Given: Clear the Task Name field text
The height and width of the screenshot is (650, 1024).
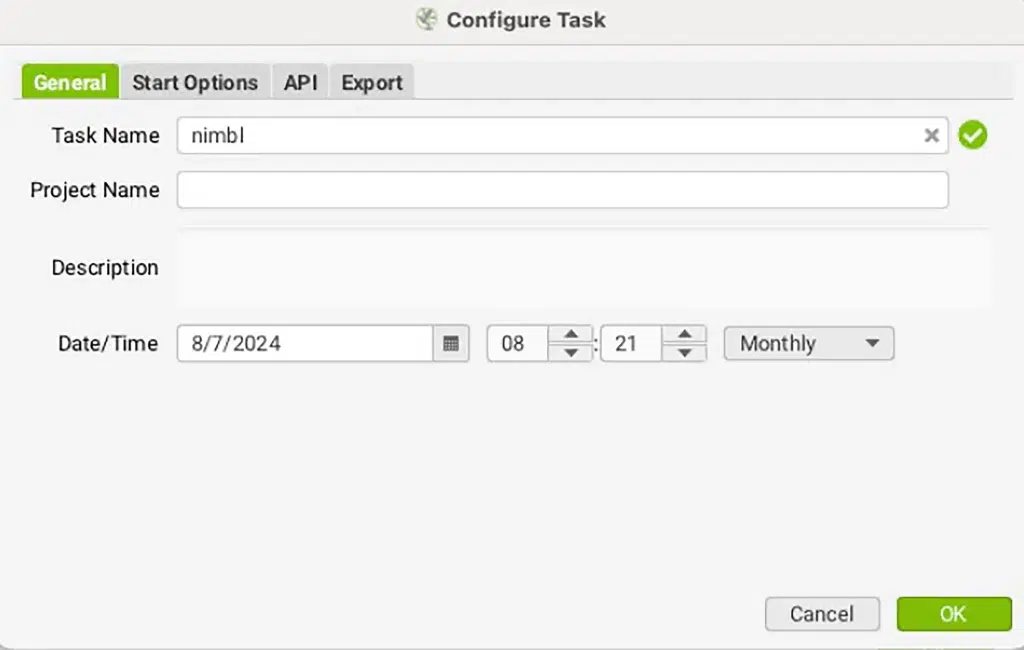Looking at the screenshot, I should 931,136.
